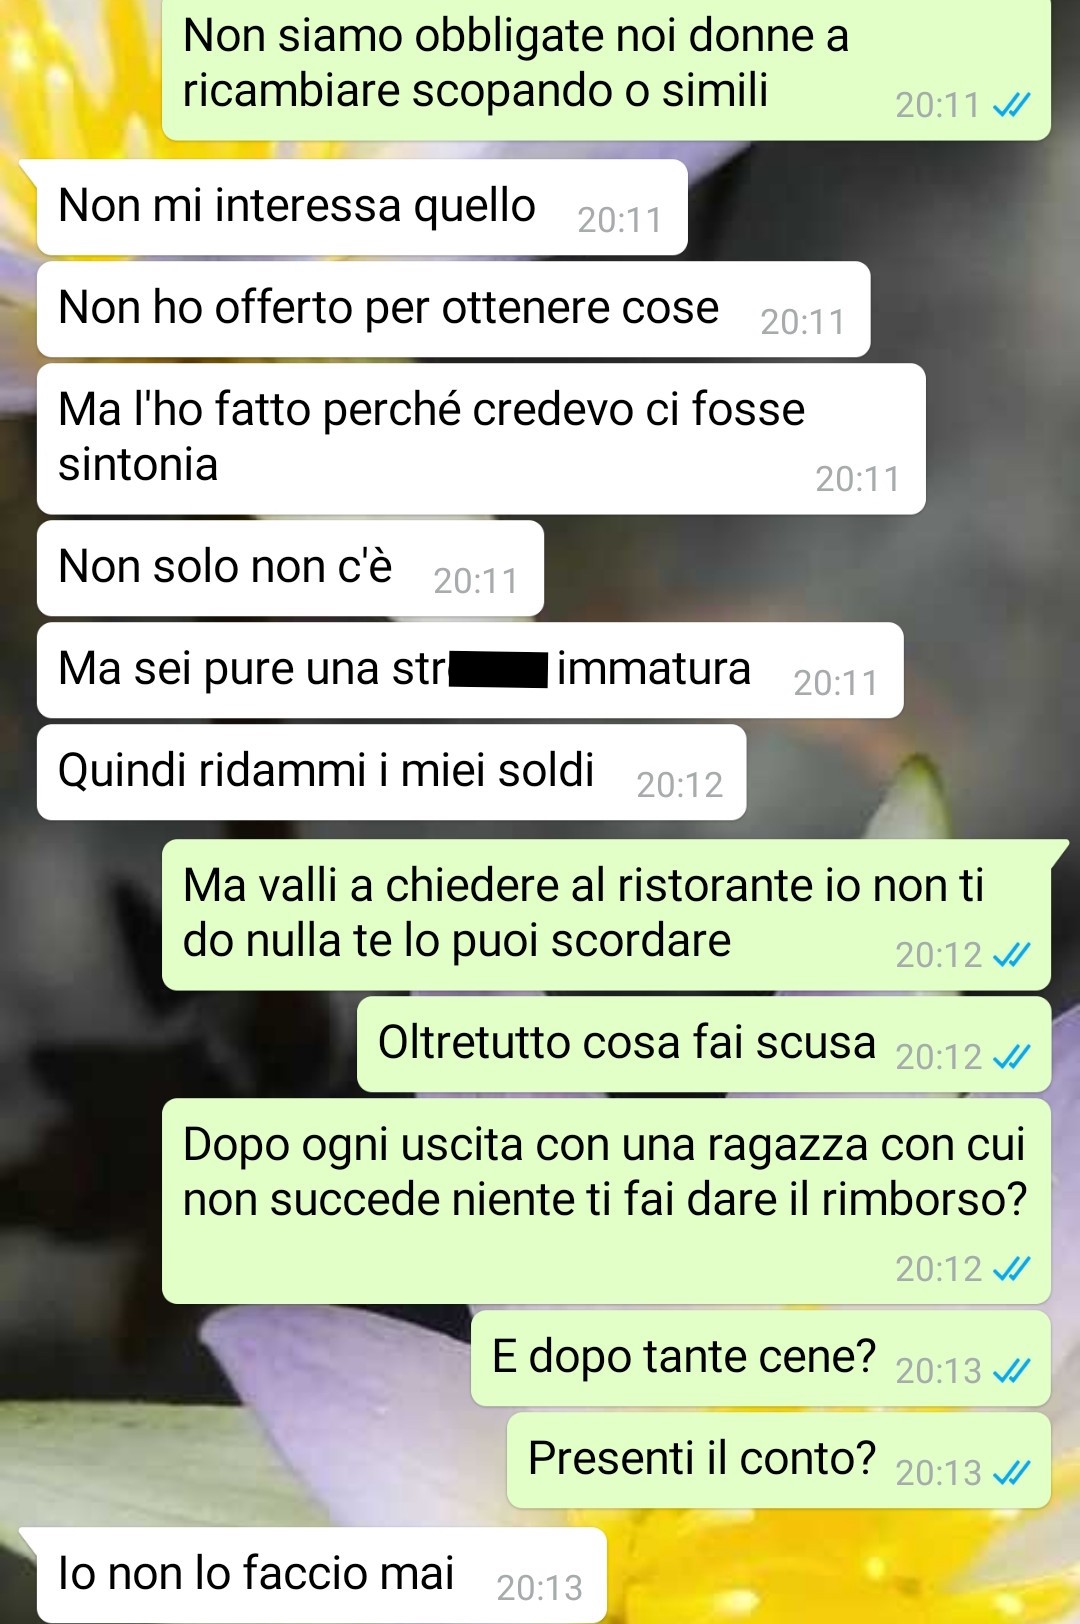Screen dimensions: 1080x1624
Task: Select the 'Dopo ogni uscita con una ragazza' message
Action: 606,1201
